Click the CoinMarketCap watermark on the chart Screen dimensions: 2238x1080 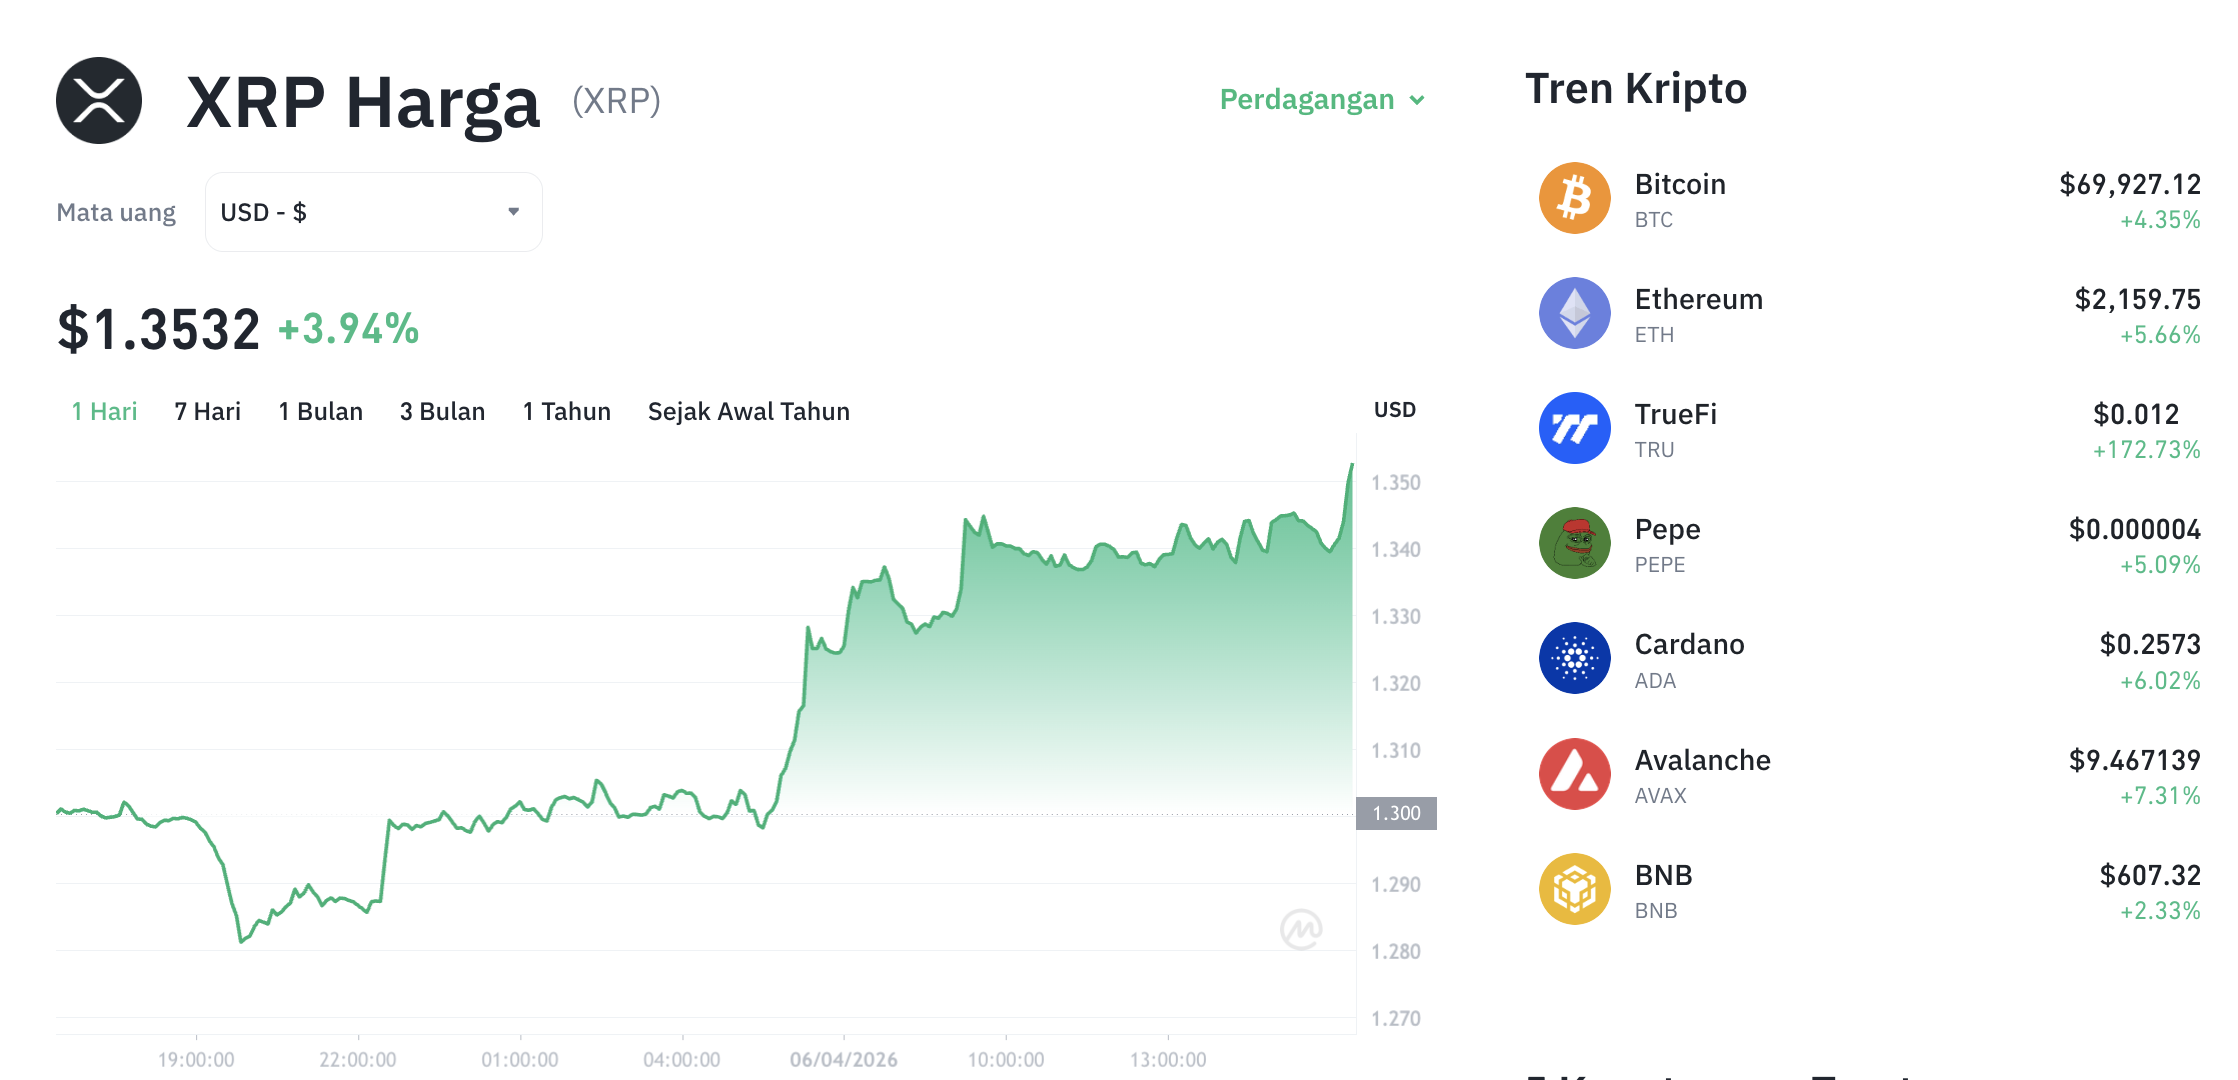[1302, 928]
